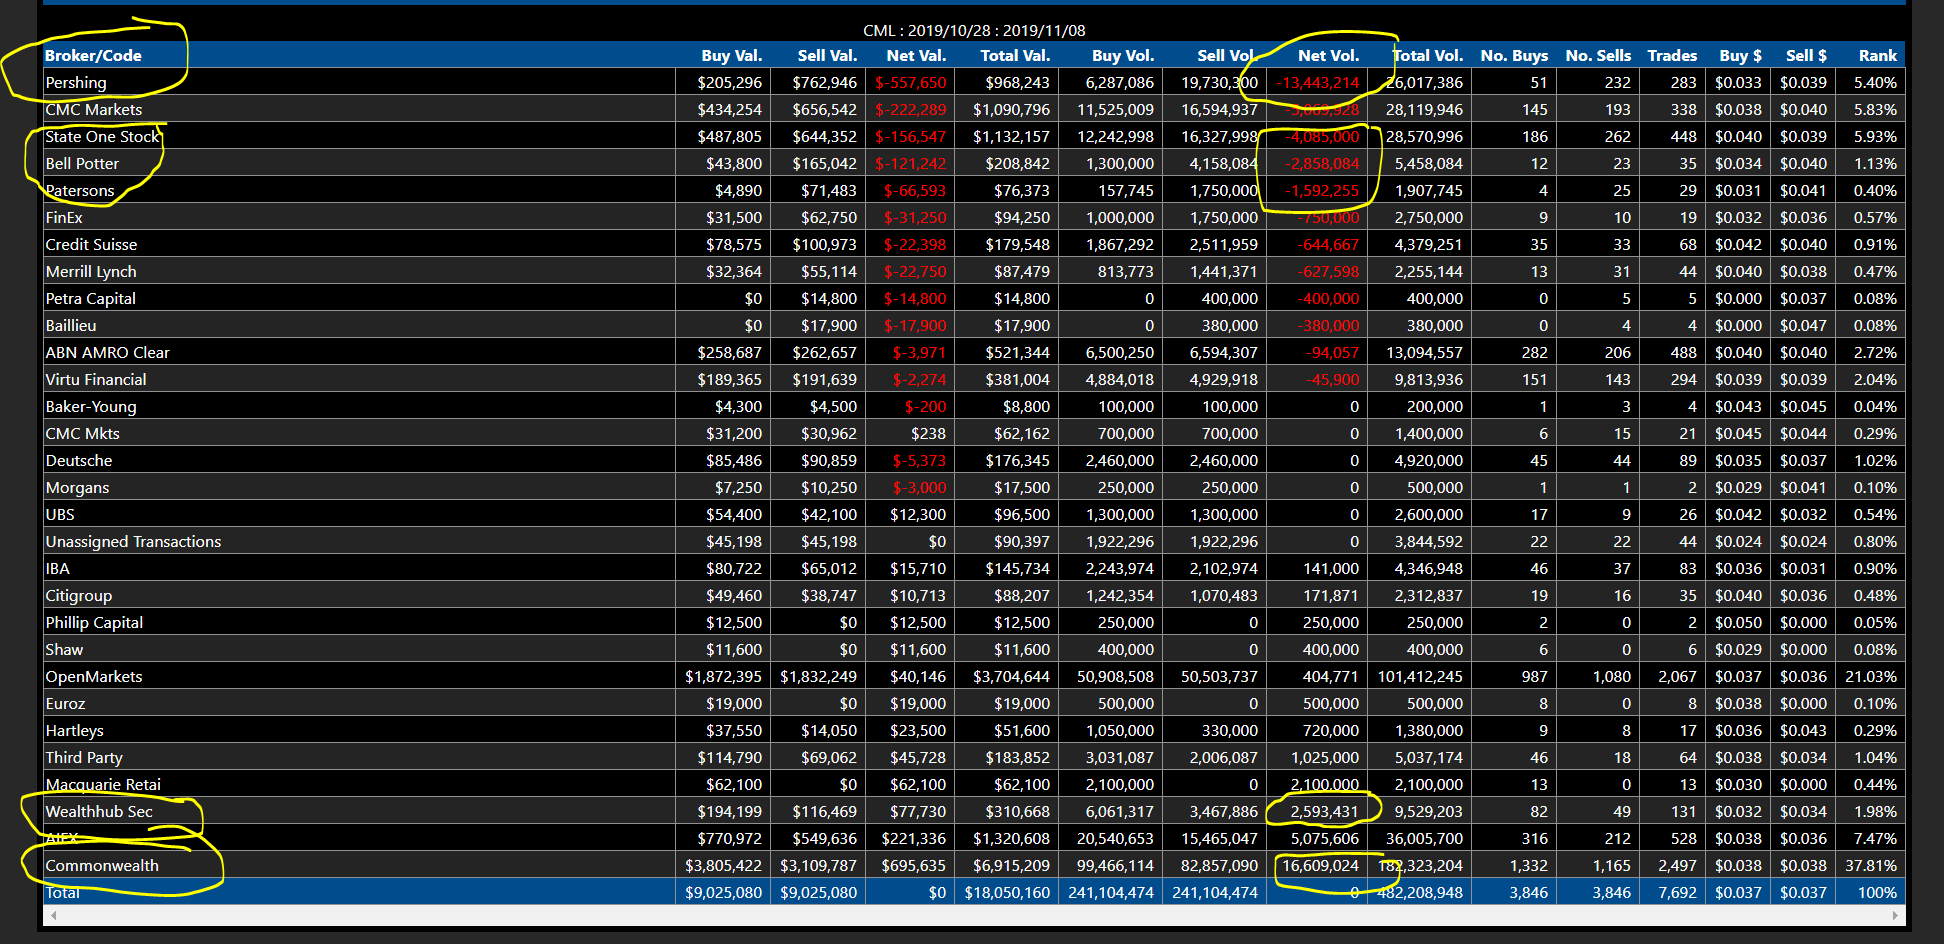
Task: Click Pershing net value $-557,650
Action: pyautogui.click(x=910, y=82)
